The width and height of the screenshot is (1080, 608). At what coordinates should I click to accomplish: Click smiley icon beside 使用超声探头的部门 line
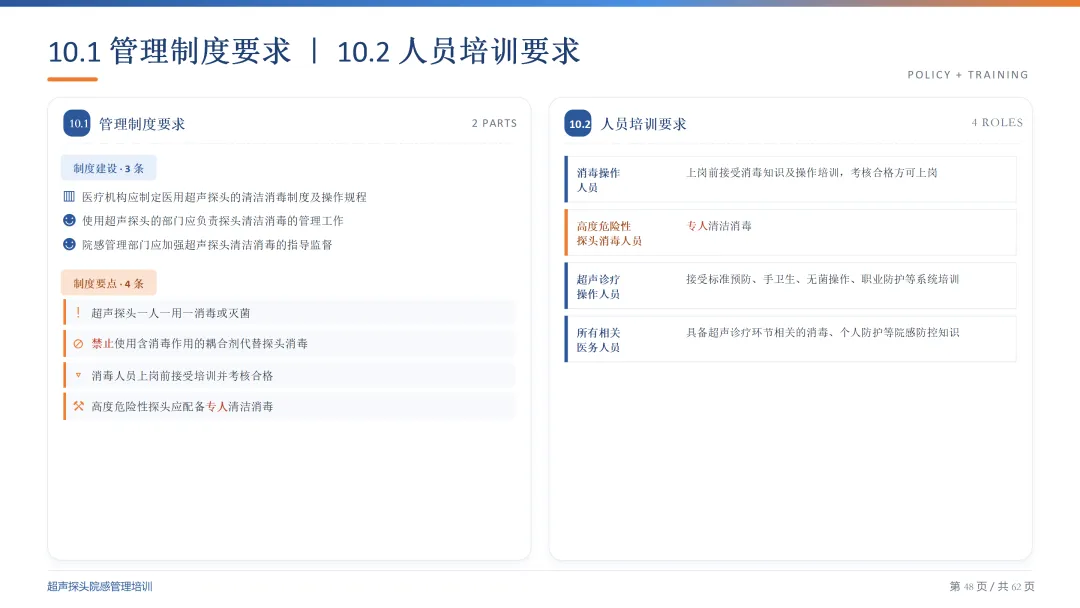[x=69, y=220]
